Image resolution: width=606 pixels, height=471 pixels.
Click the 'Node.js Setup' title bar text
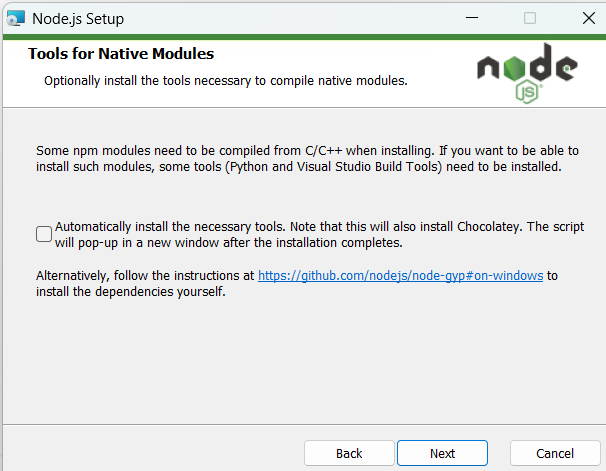pyautogui.click(x=78, y=18)
